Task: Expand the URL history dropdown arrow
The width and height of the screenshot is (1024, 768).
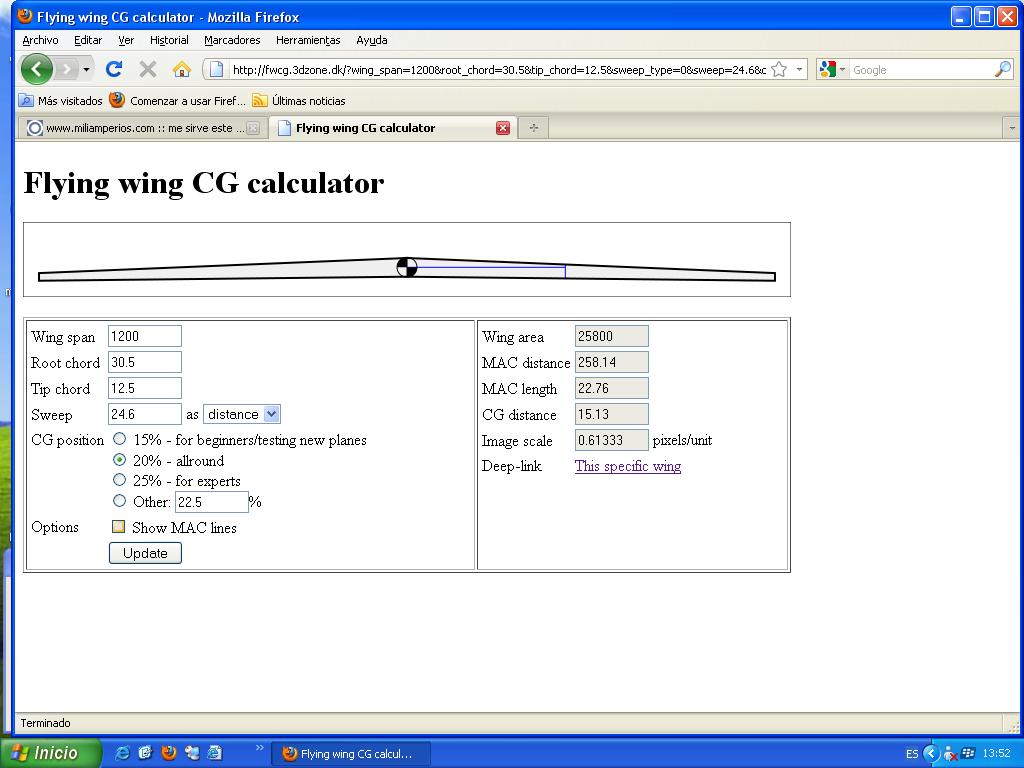Action: pyautogui.click(x=799, y=70)
